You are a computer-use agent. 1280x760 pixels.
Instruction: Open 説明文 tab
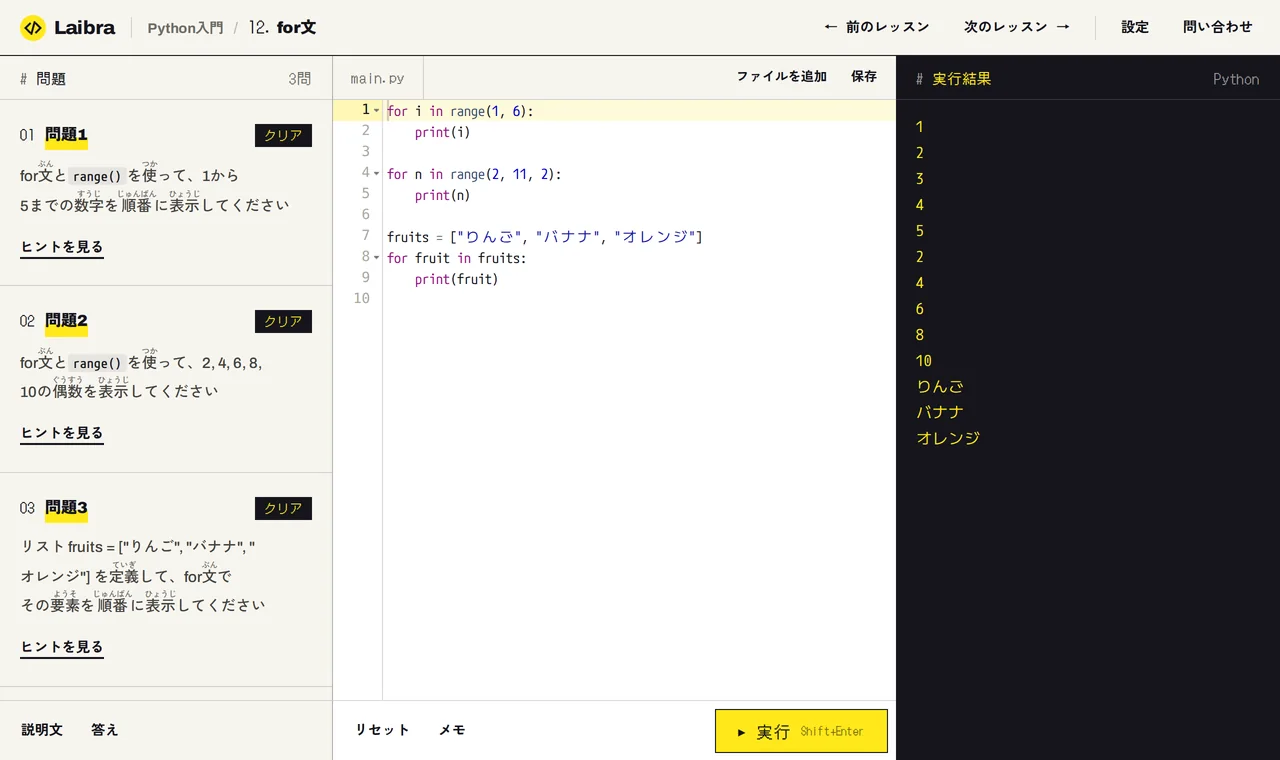click(42, 730)
